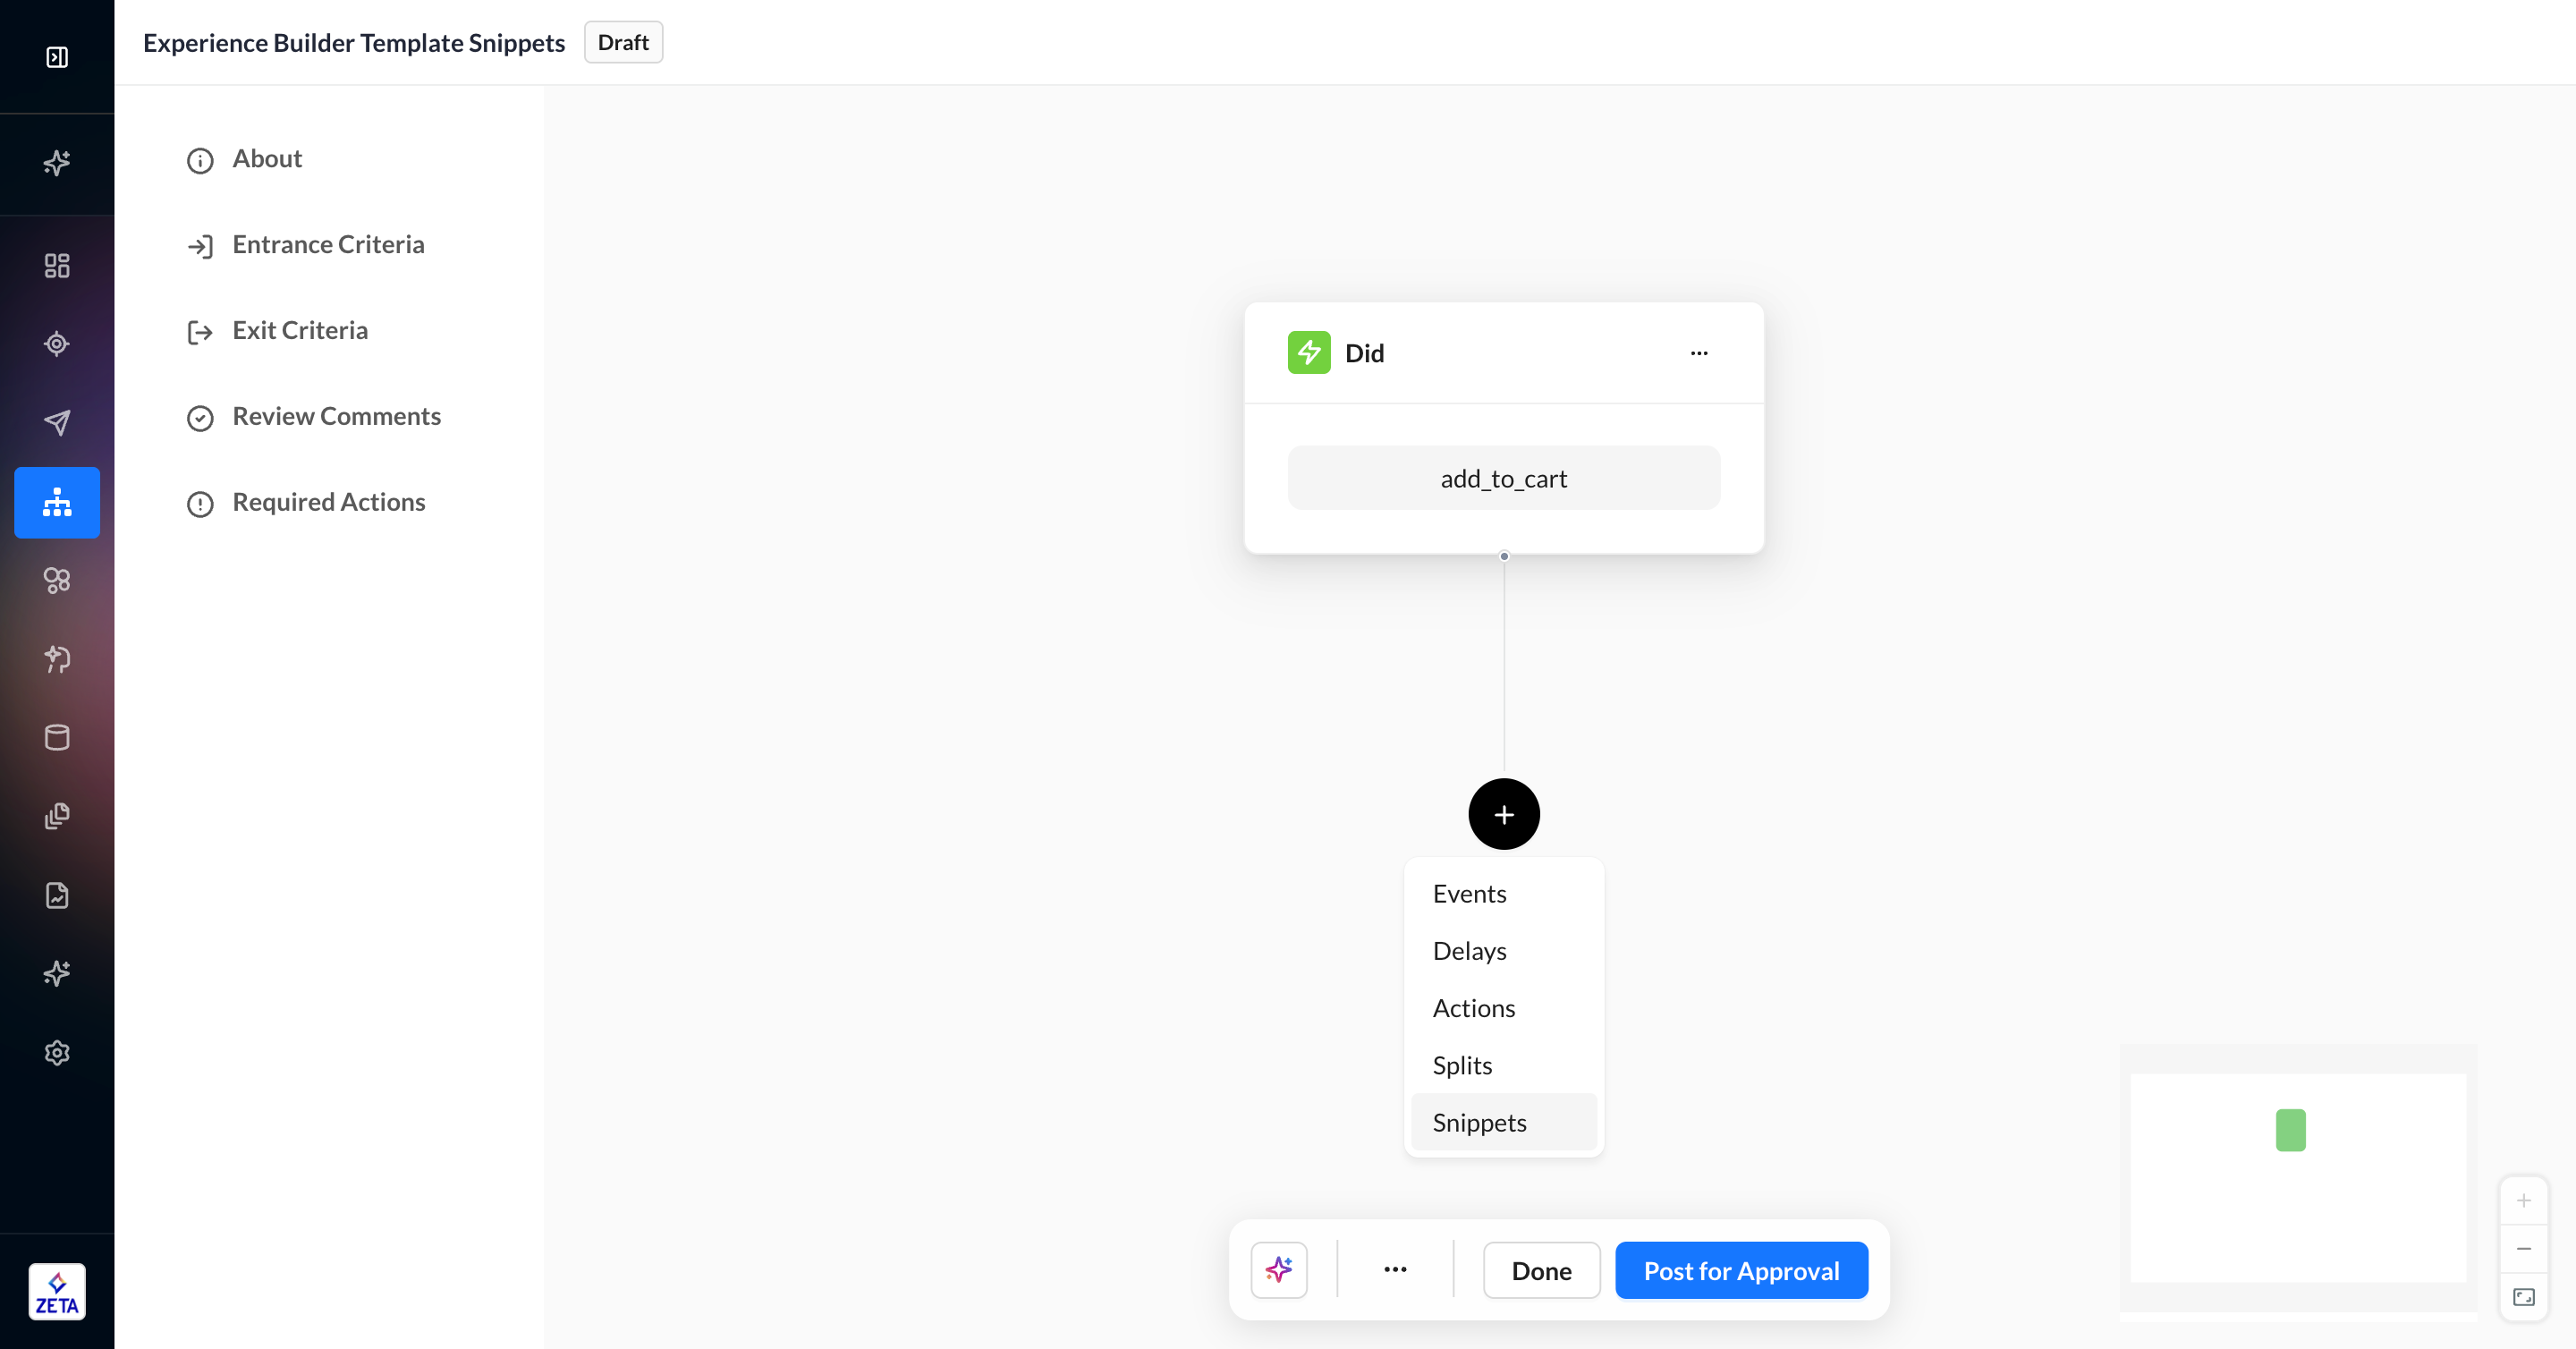Expand the collapsed left navigation sidebar
The width and height of the screenshot is (2576, 1349).
[57, 57]
